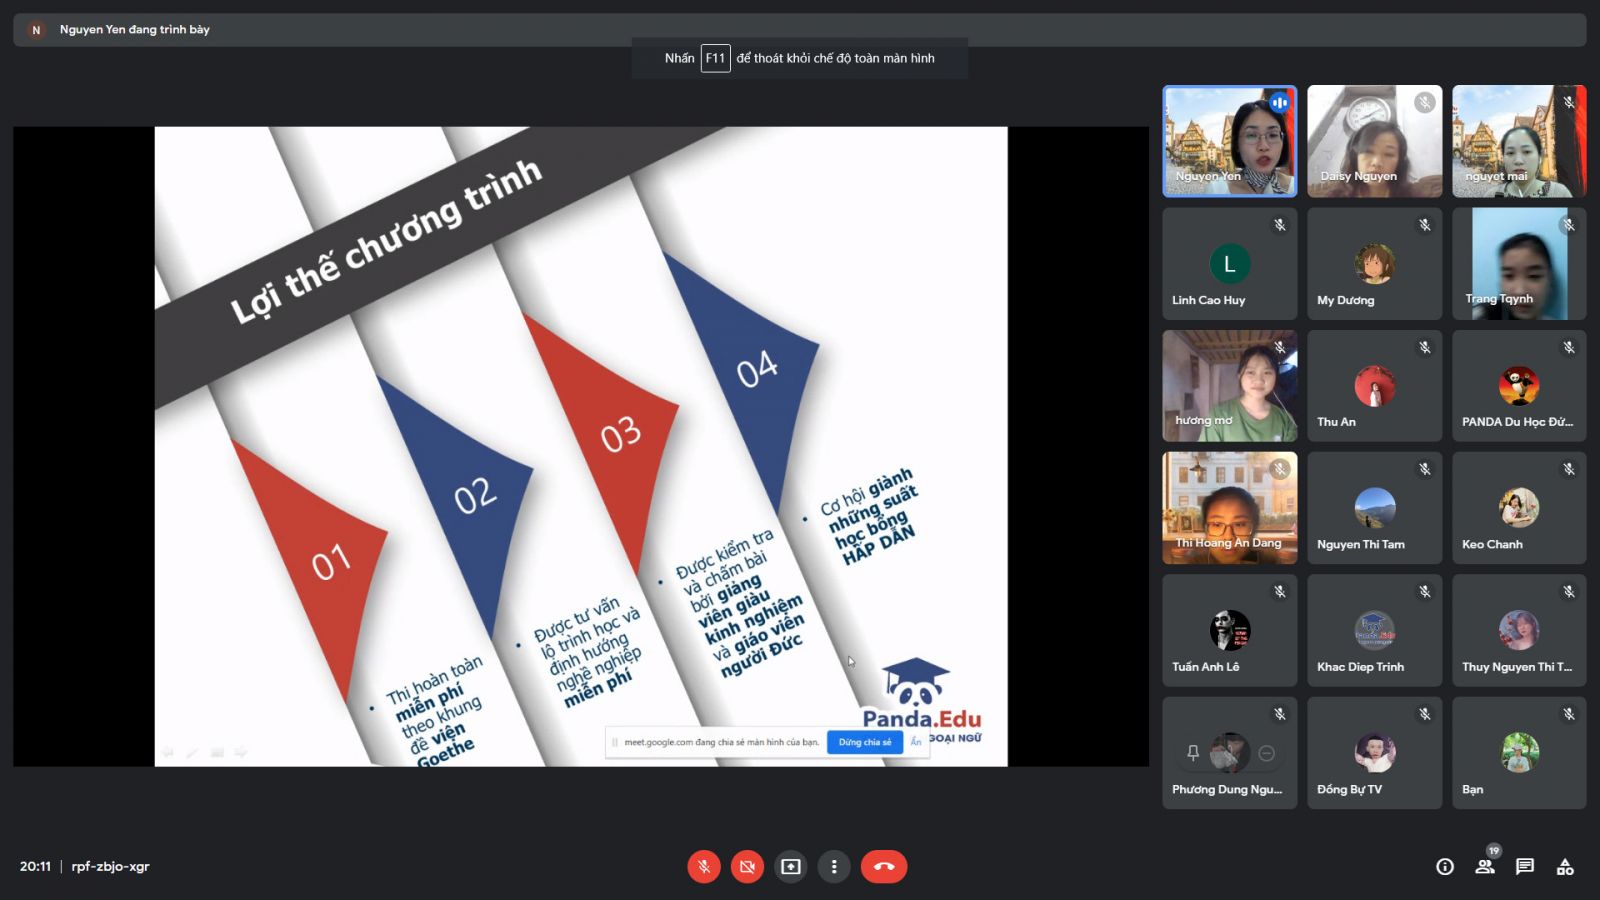
Task: Show the participants list of 19 people
Action: click(1485, 867)
